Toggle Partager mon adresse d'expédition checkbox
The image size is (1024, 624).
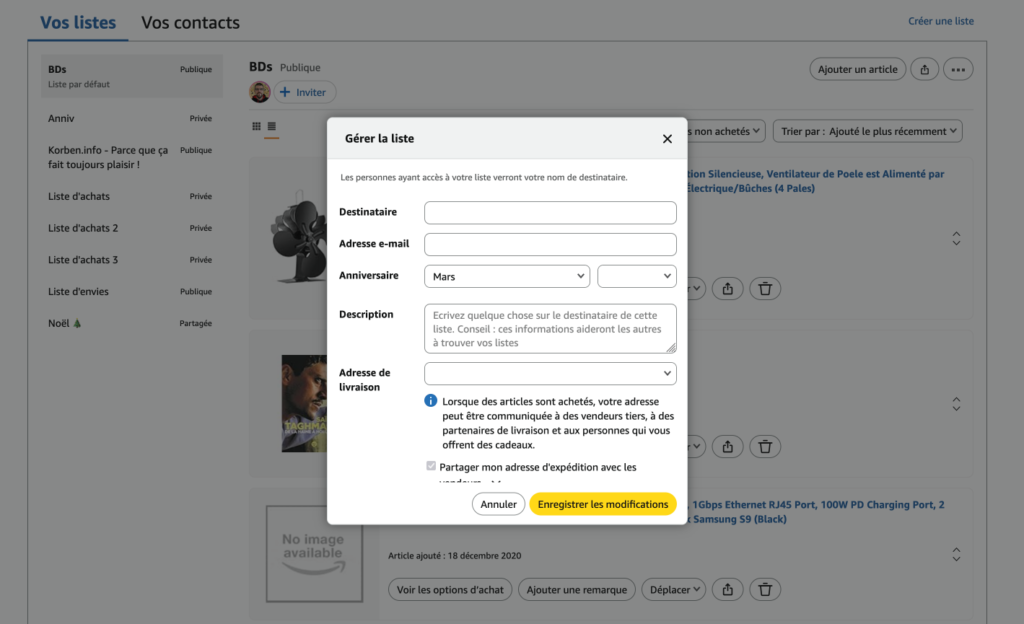[431, 467]
